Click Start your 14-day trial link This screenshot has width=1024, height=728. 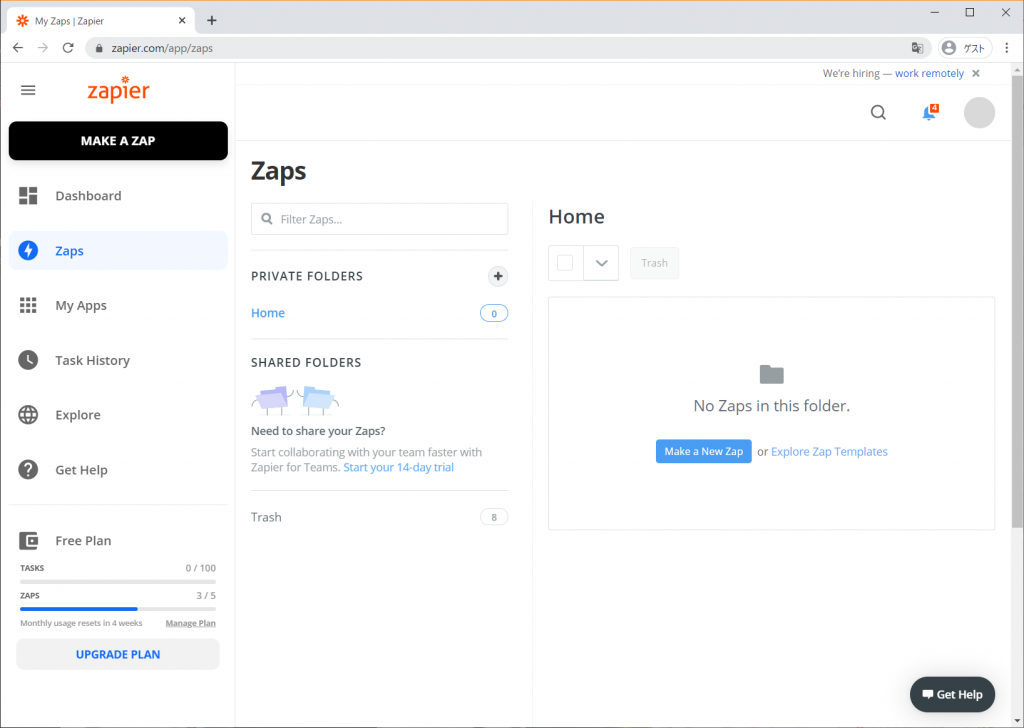(x=398, y=467)
